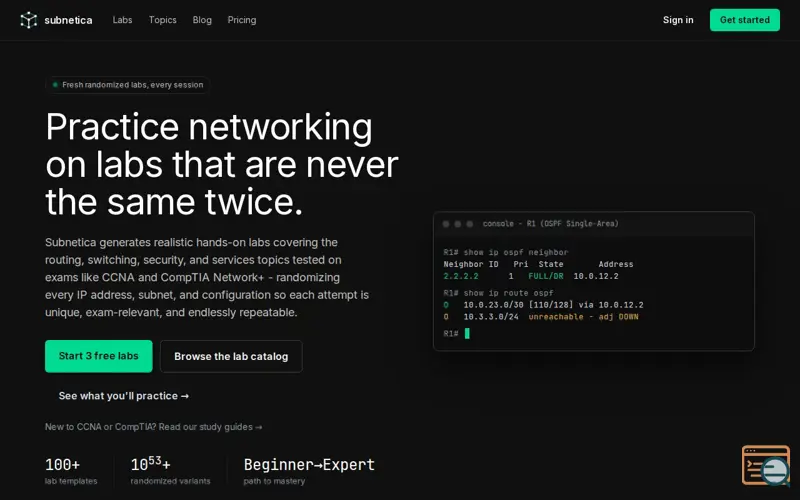The height and width of the screenshot is (500, 800).
Task: Click the unreachable - adj DOWN text
Action: 583,317
